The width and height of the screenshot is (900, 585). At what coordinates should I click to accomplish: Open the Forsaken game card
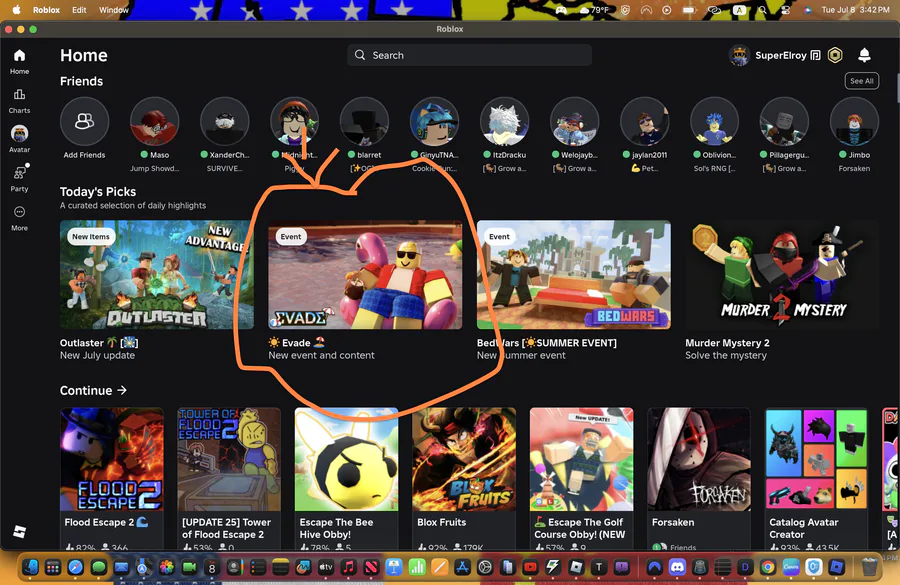(699, 478)
